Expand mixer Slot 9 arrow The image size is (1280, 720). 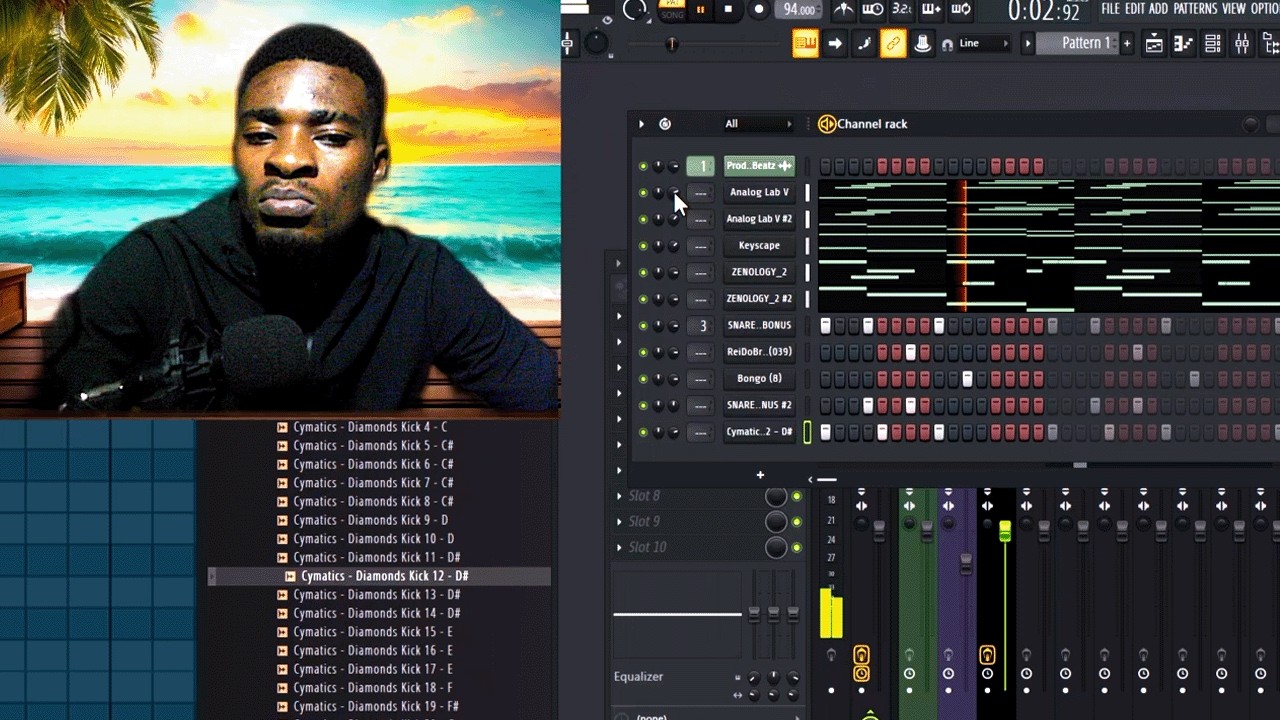pyautogui.click(x=620, y=522)
